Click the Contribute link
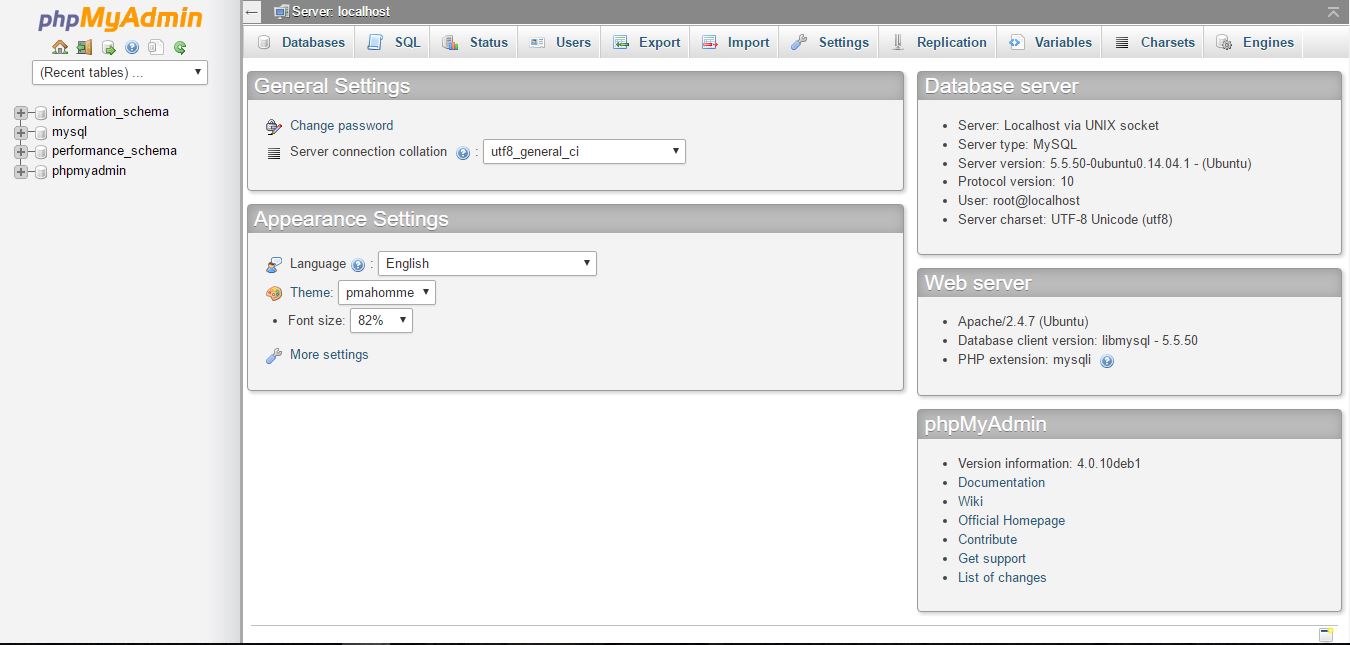Image resolution: width=1350 pixels, height=645 pixels. click(x=987, y=539)
